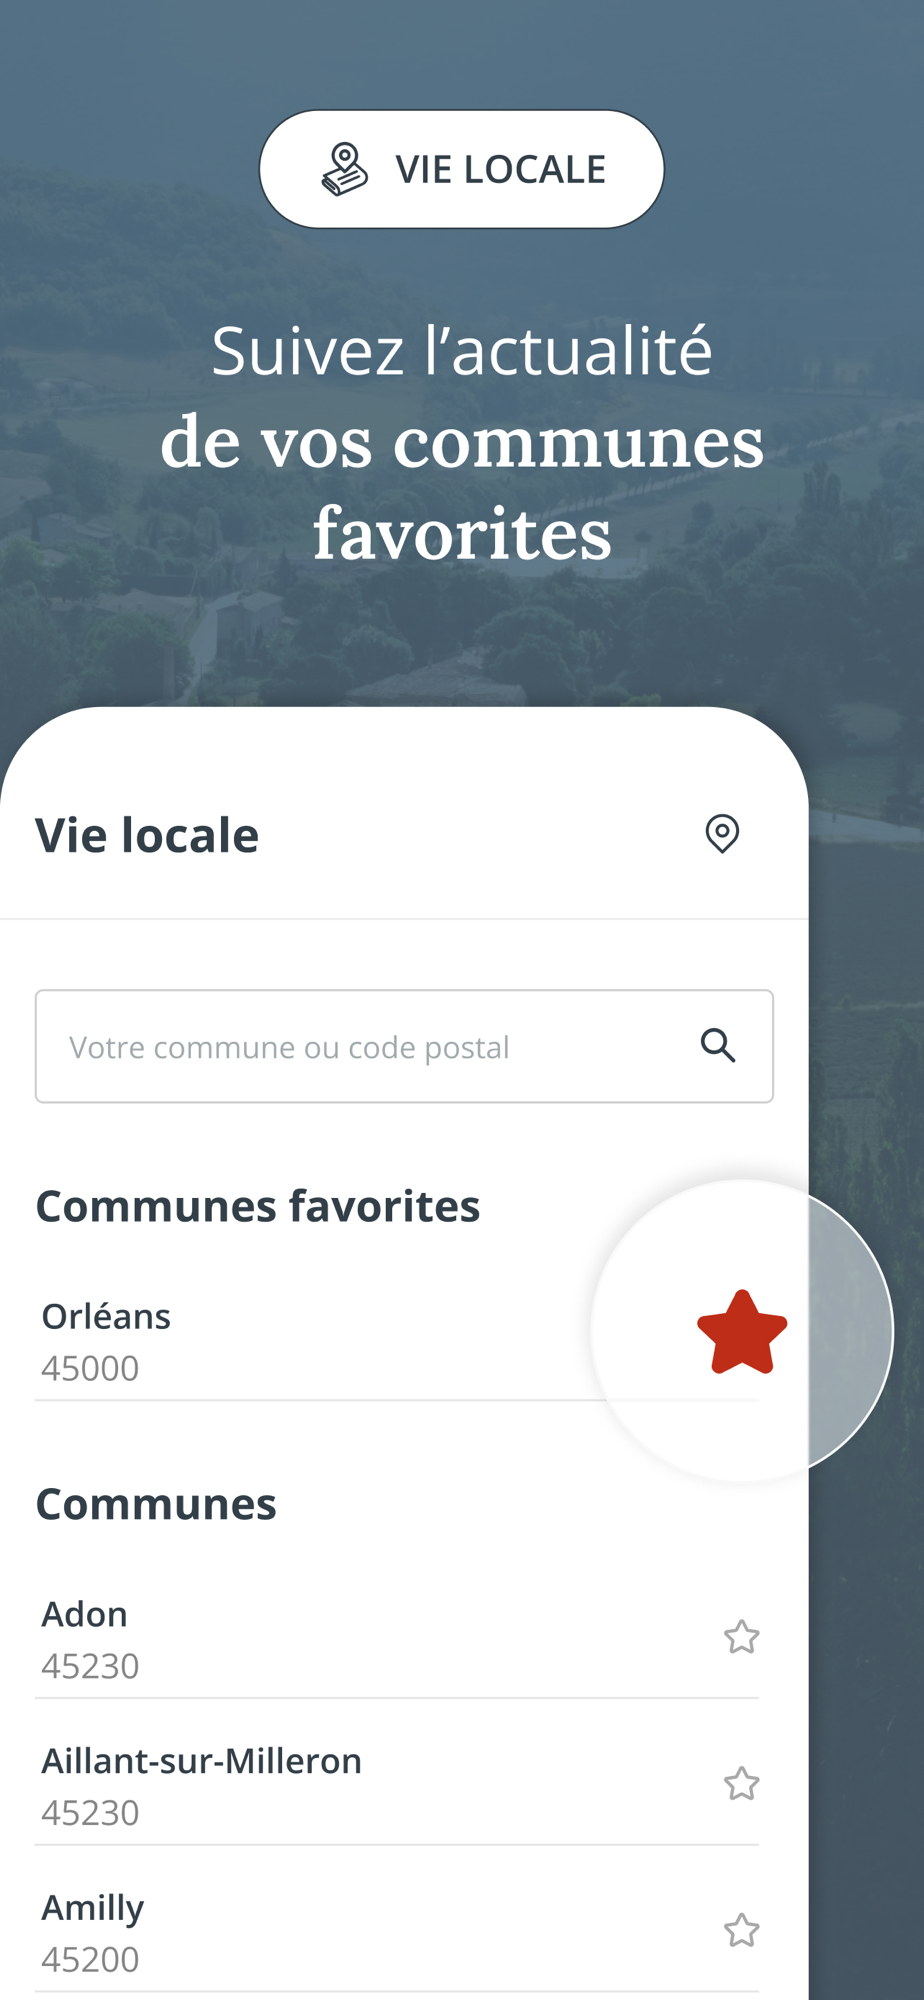Click the magnifying glass search icon
The image size is (924, 2000).
(718, 1046)
